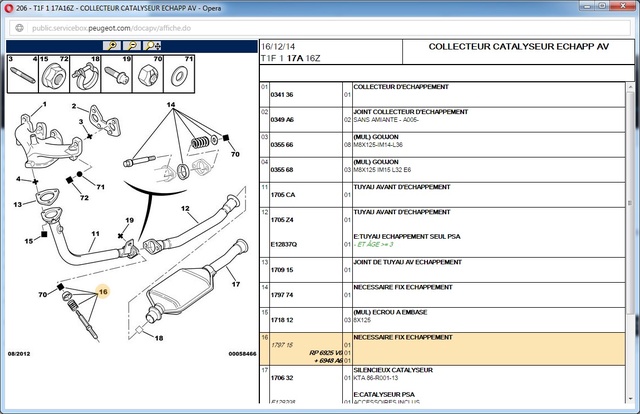Click the zoom out magnifier icon
This screenshot has width=640, height=414.
pos(132,46)
